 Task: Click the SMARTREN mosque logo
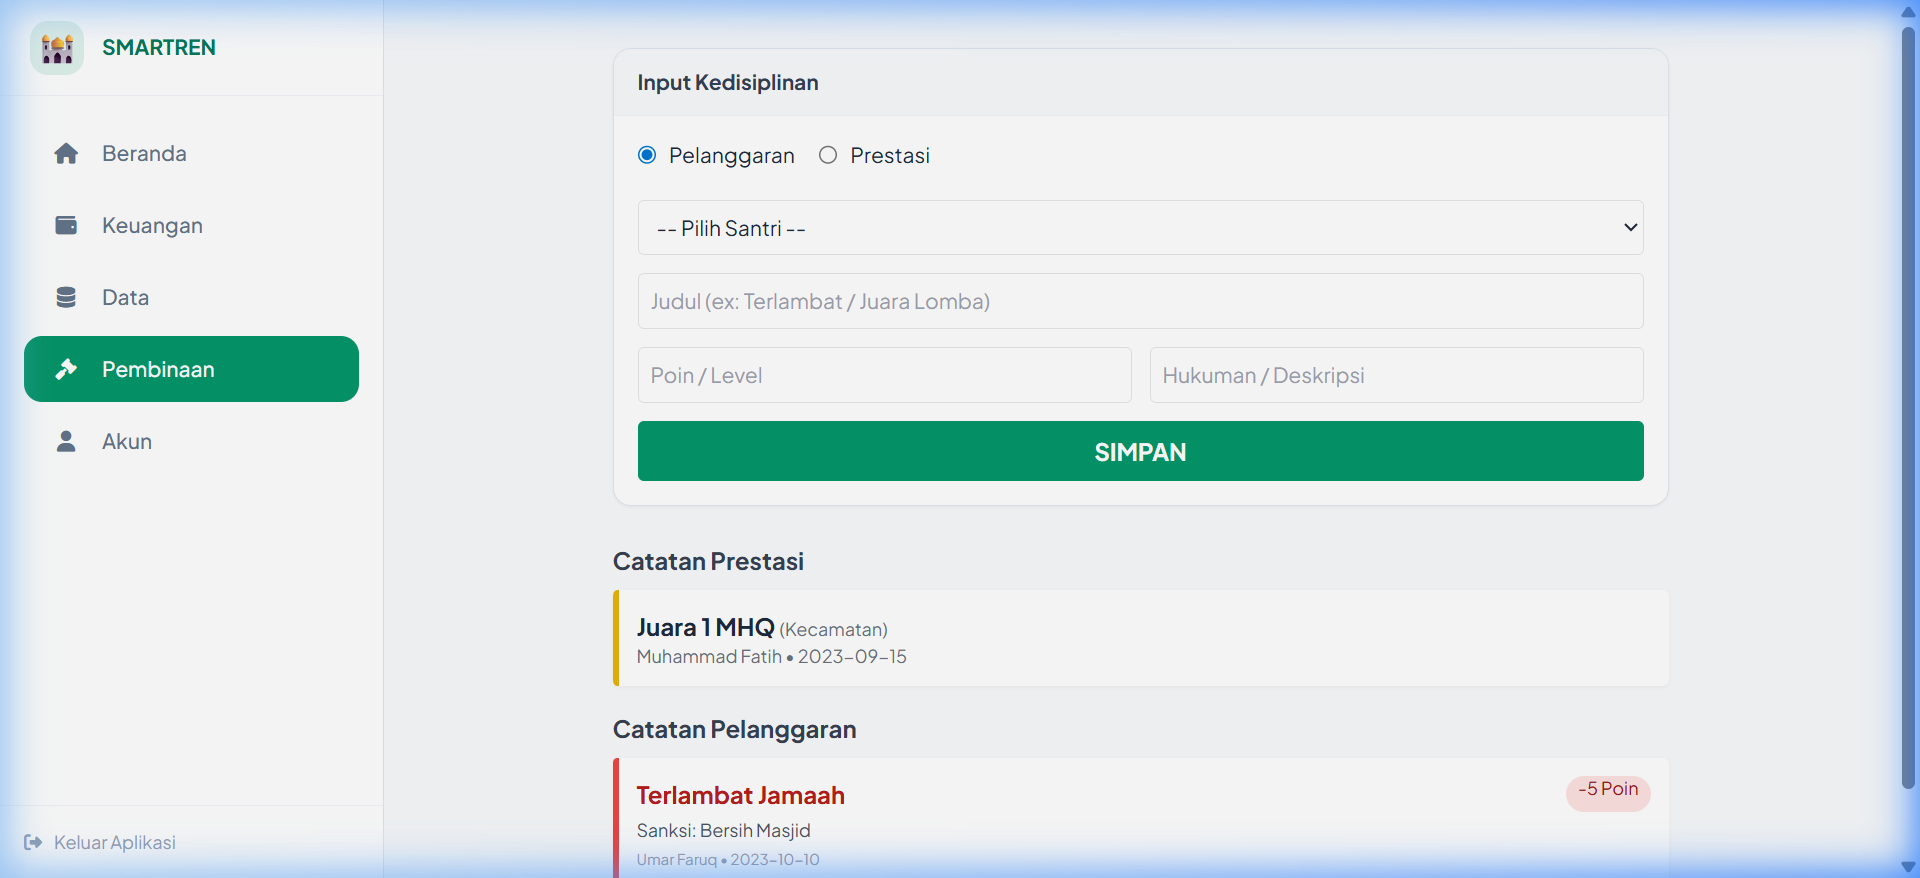pos(56,47)
